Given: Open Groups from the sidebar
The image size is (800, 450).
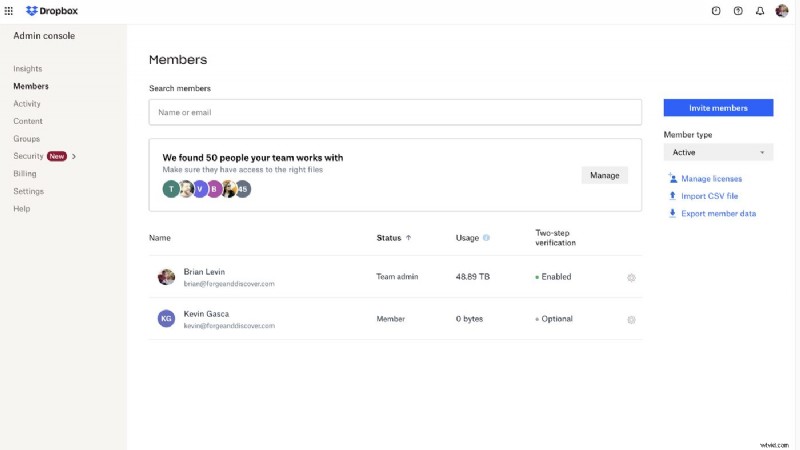Looking at the screenshot, I should pyautogui.click(x=26, y=139).
